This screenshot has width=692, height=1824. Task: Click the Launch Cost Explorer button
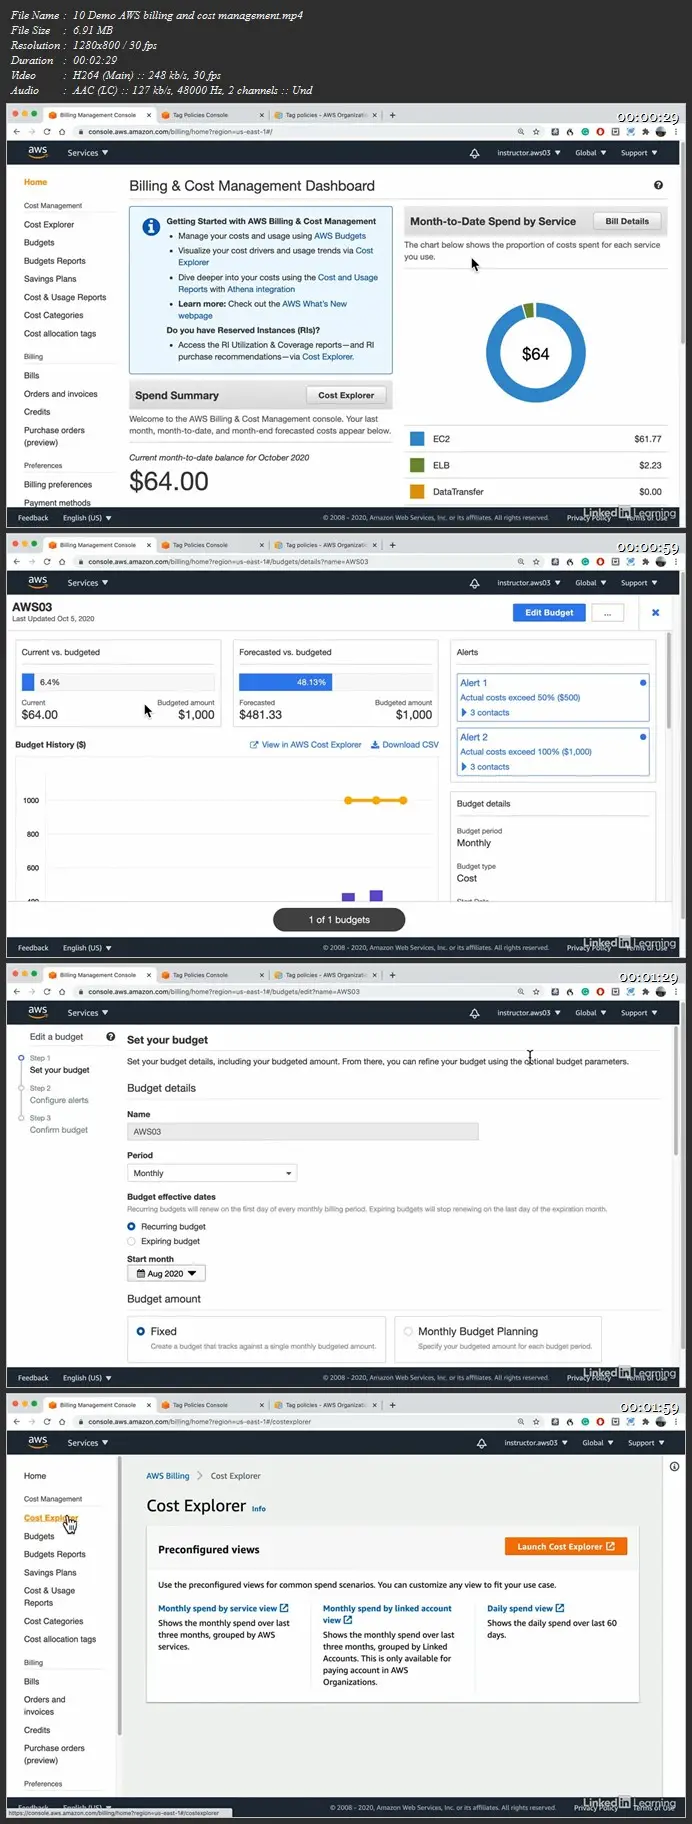tap(566, 1546)
